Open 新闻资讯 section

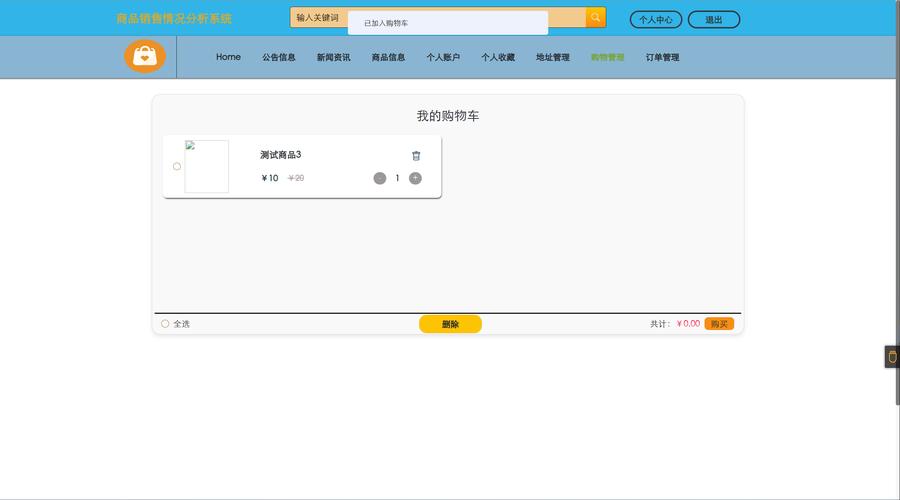click(x=333, y=57)
